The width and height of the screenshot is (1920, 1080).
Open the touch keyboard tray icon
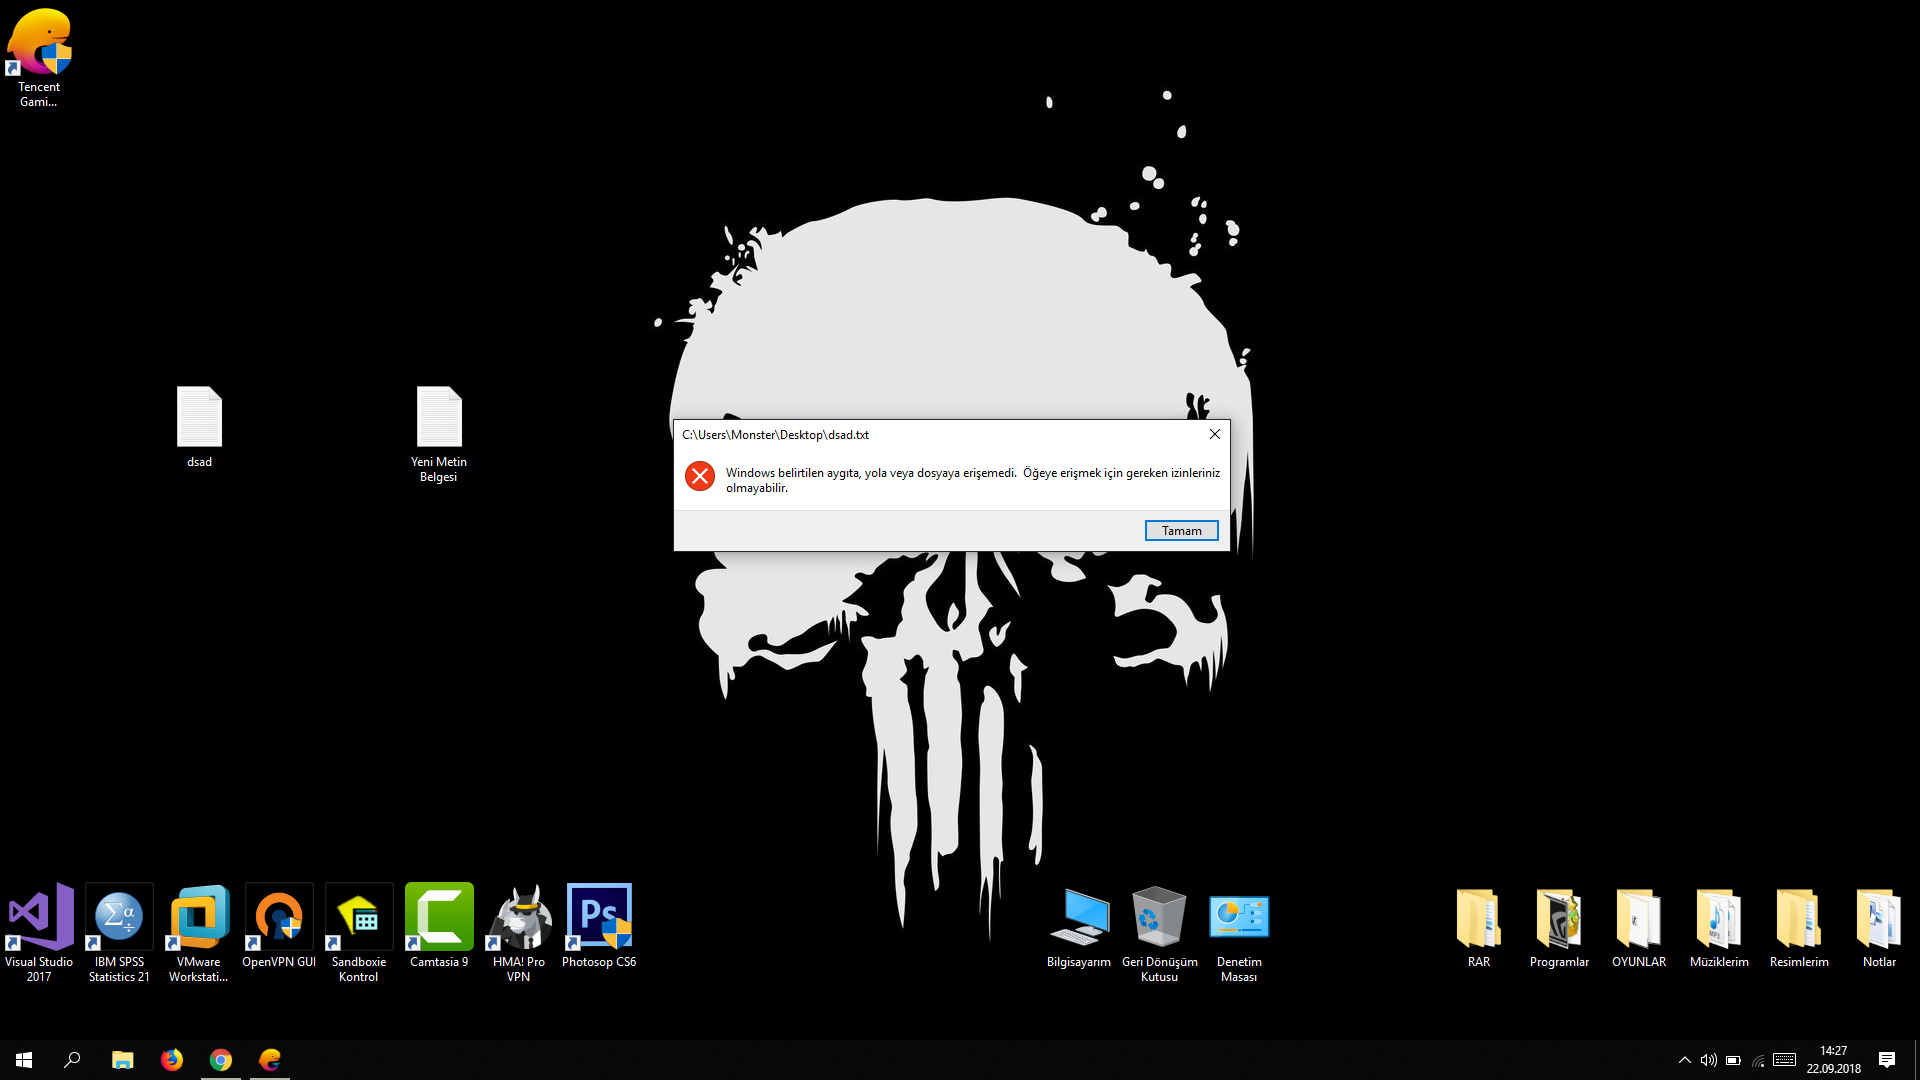1785,1060
